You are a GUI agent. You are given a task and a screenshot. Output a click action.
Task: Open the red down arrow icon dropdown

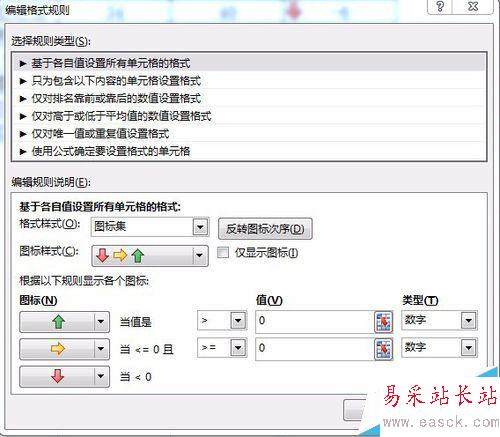(x=64, y=376)
